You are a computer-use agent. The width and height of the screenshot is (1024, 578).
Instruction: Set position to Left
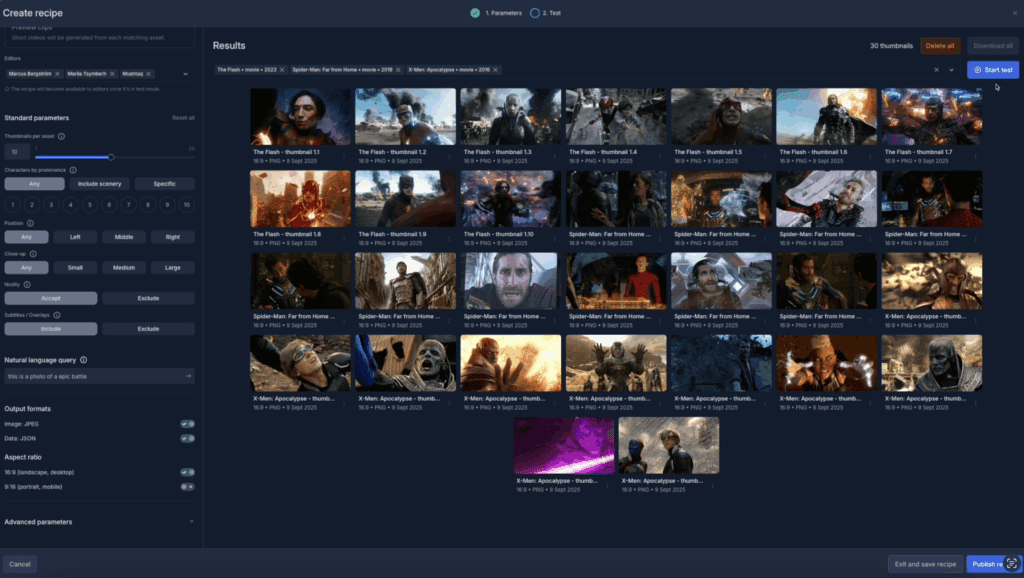(x=75, y=237)
